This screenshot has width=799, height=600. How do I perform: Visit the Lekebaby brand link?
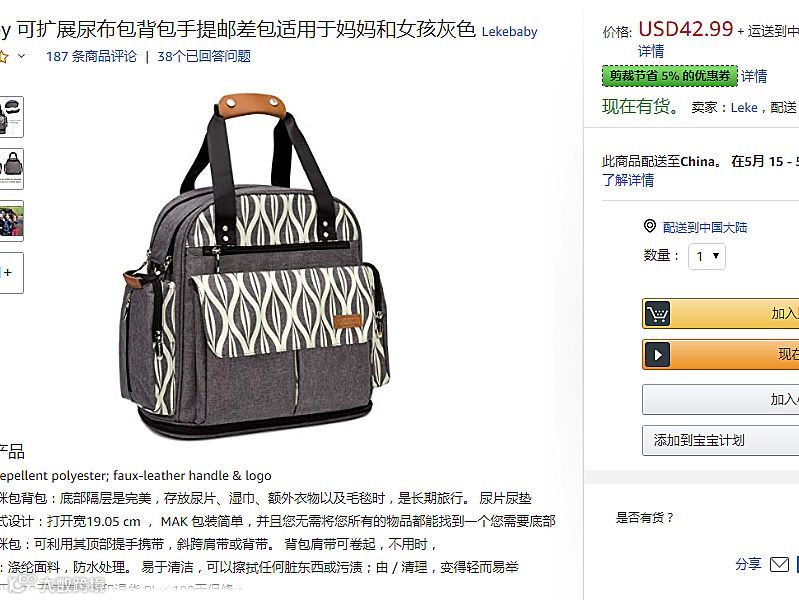tap(510, 32)
